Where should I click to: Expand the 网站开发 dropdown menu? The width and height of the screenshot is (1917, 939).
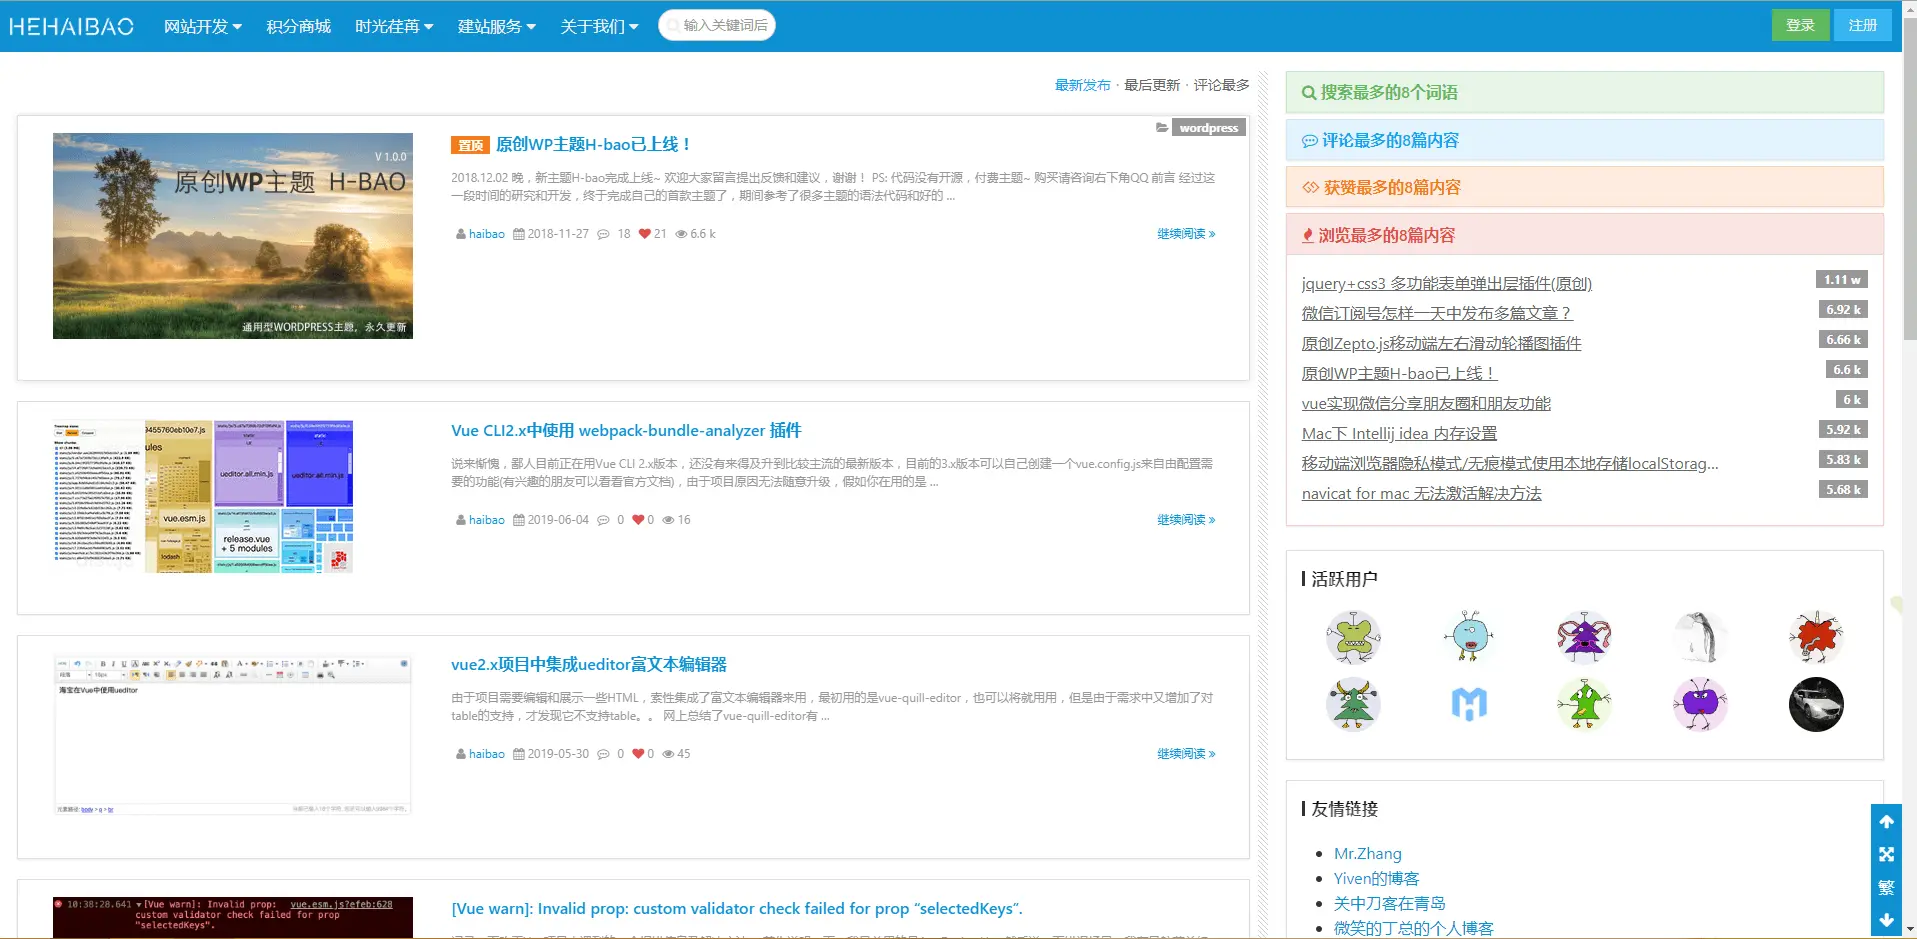(203, 26)
